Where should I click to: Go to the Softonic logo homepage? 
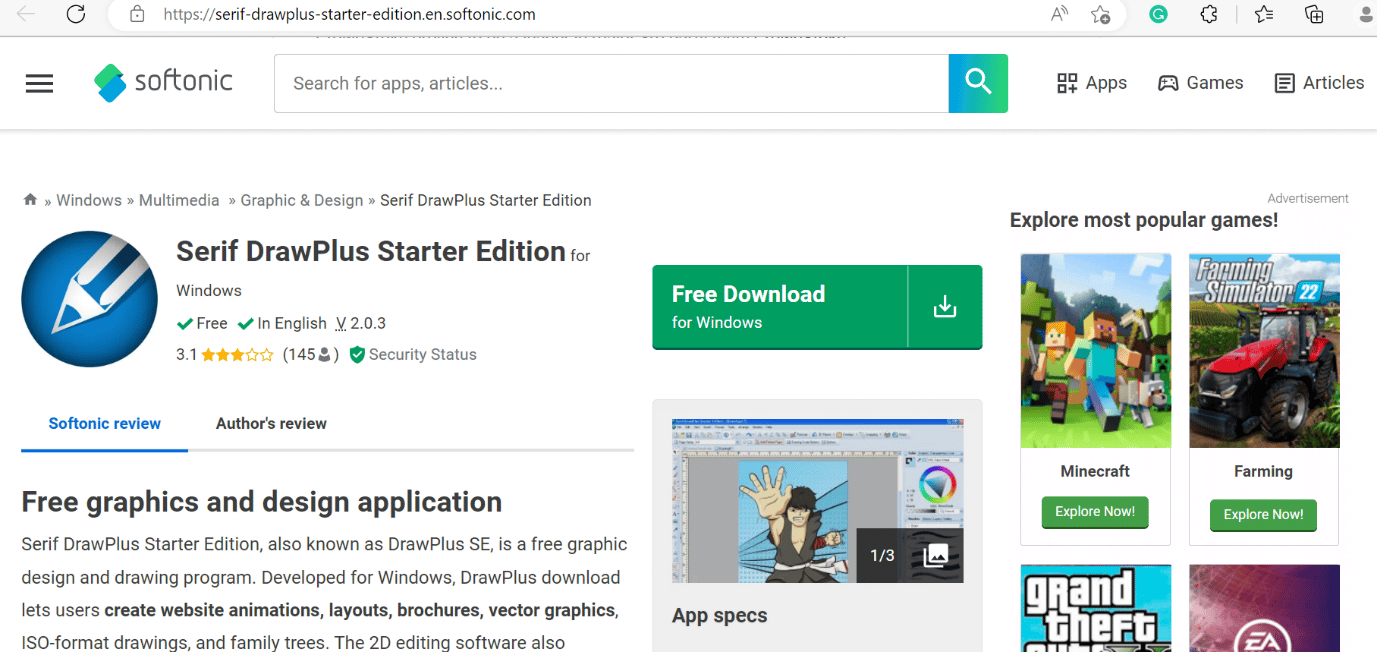pos(163,82)
